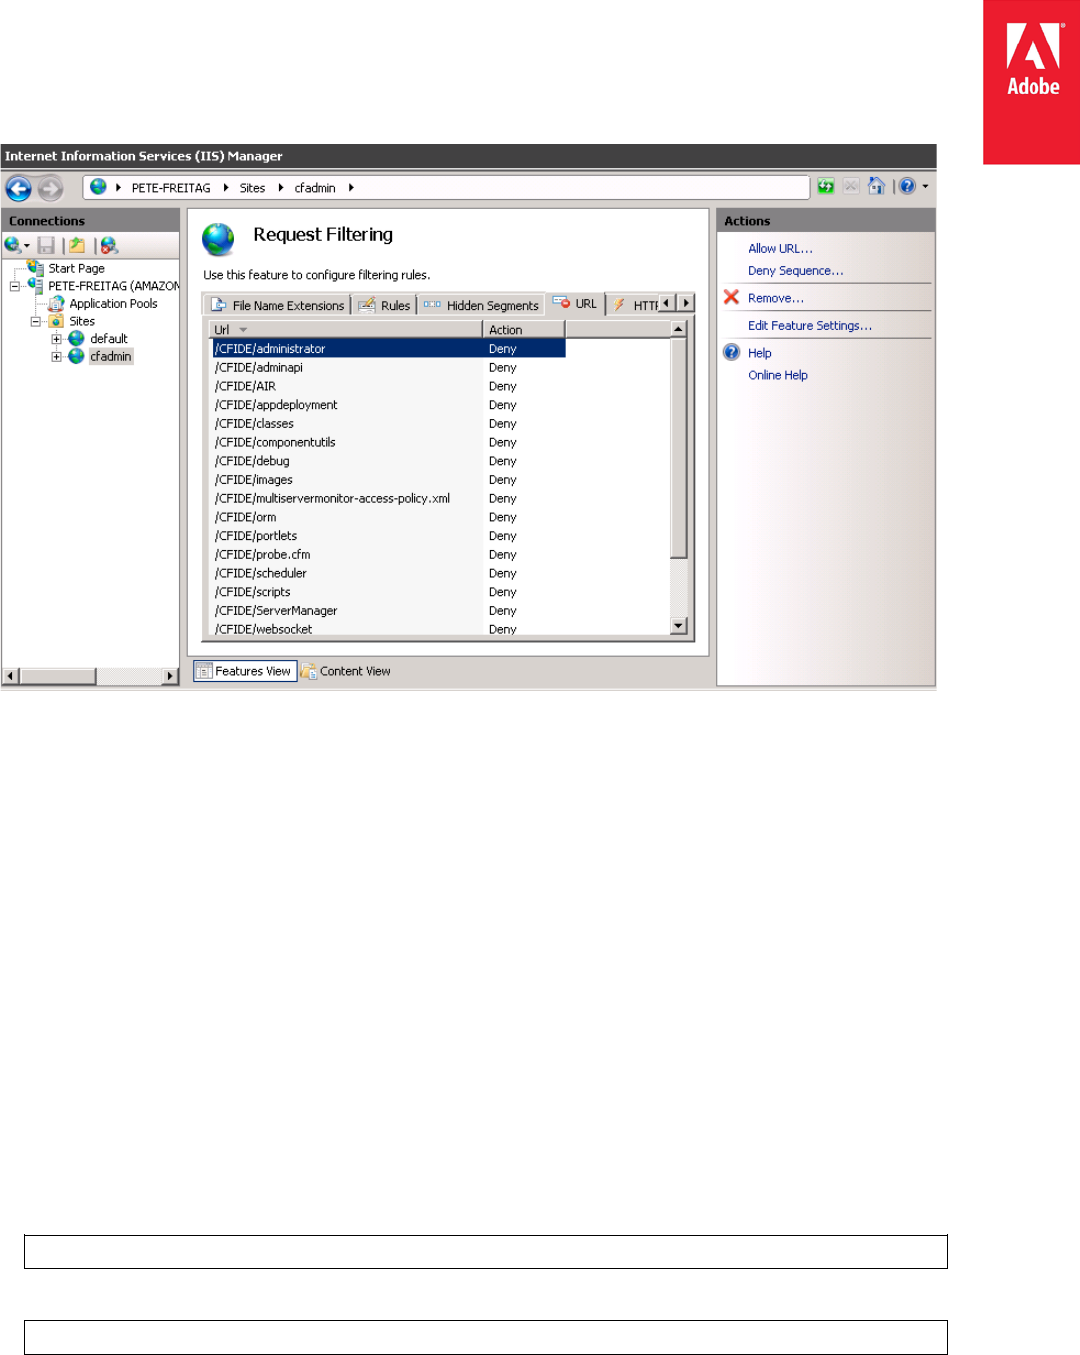Select the /CFIDE/classes row
1080x1355 pixels.
(388, 424)
